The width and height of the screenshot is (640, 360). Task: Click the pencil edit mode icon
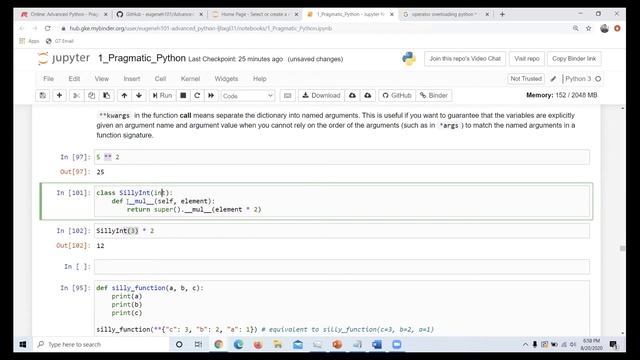(x=553, y=79)
